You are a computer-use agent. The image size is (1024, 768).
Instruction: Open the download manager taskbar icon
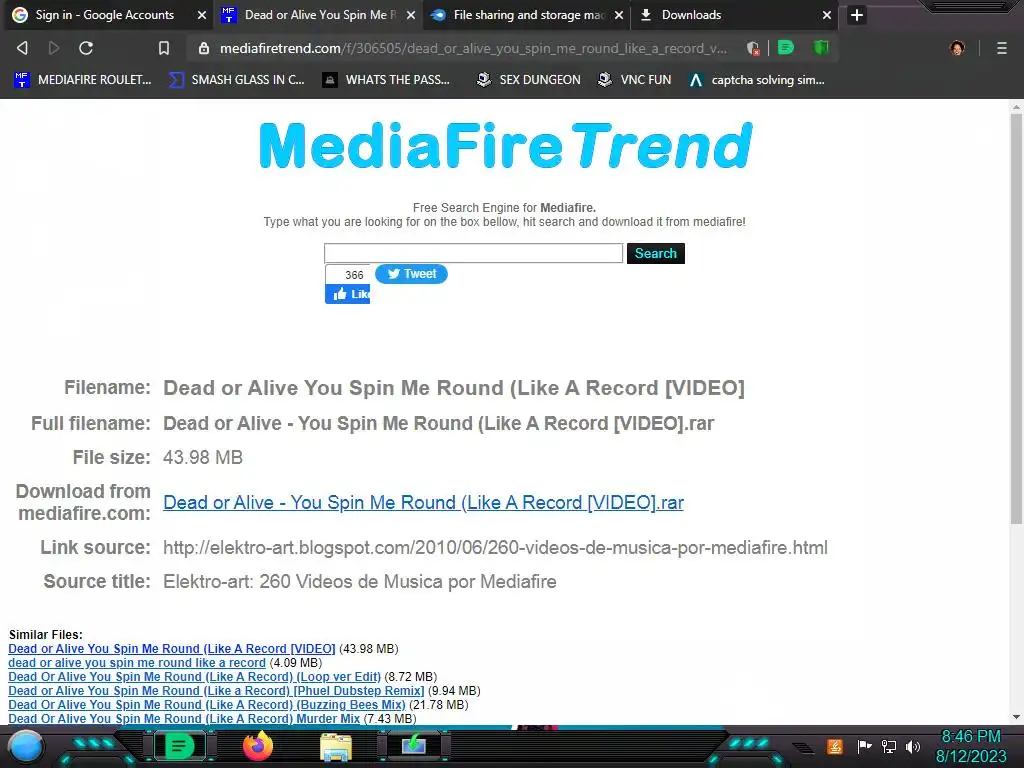point(414,746)
